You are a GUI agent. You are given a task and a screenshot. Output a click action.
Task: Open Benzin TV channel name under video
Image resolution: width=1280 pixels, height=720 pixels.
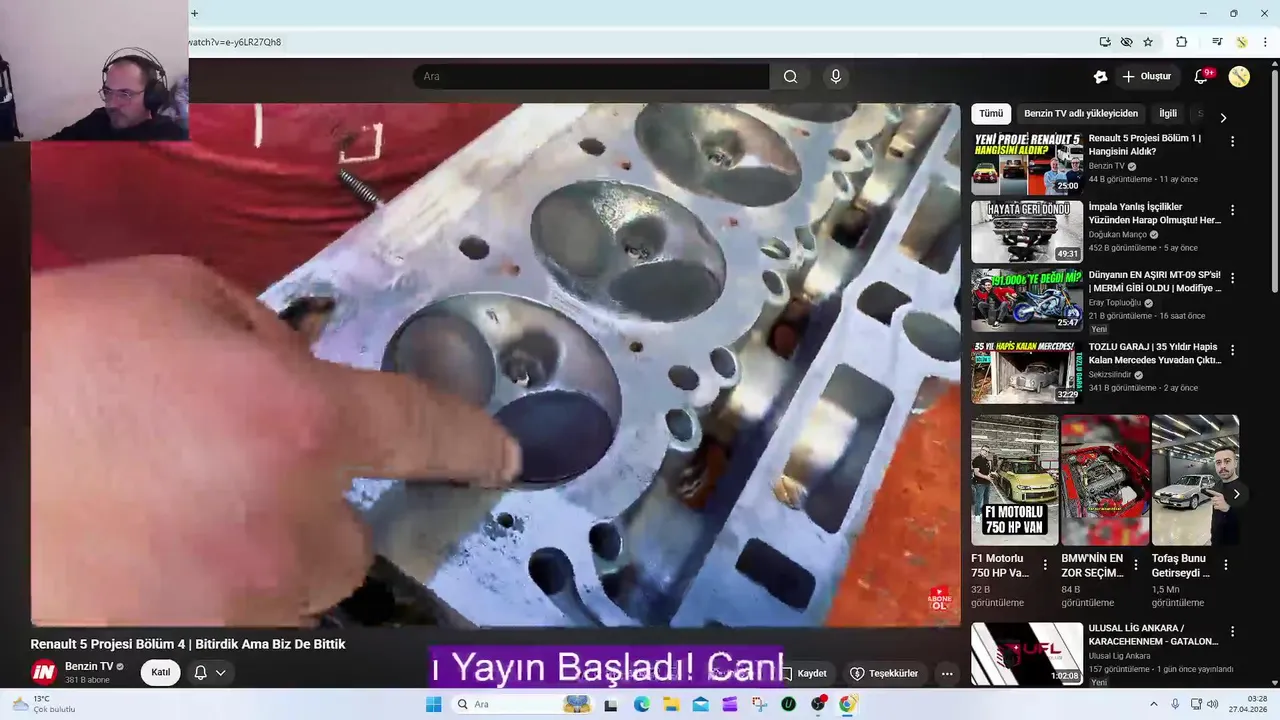pyautogui.click(x=89, y=666)
